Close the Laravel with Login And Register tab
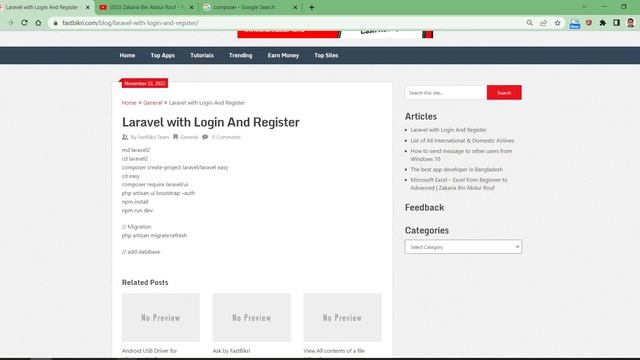This screenshot has width=640, height=360. 87,7
